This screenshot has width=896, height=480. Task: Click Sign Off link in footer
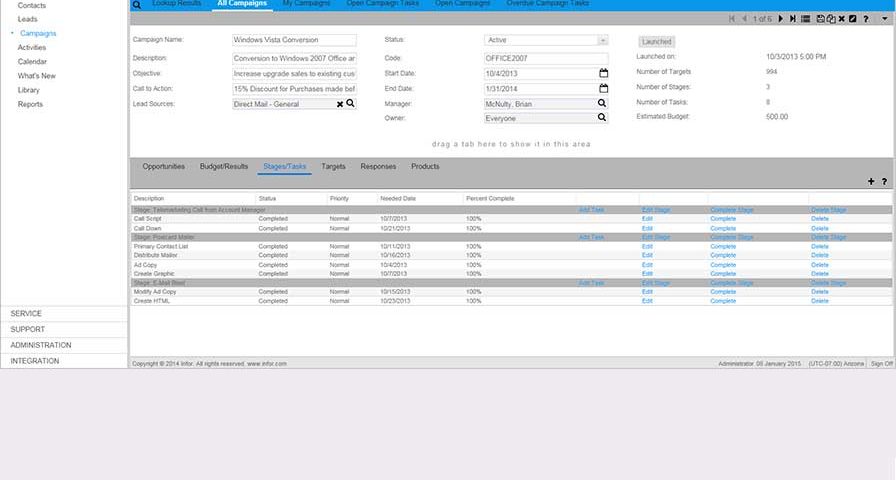click(x=881, y=364)
